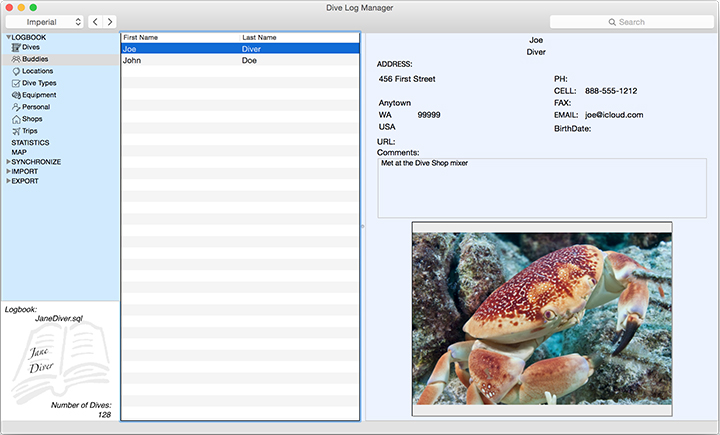Select Buddies in the sidebar

coord(35,59)
